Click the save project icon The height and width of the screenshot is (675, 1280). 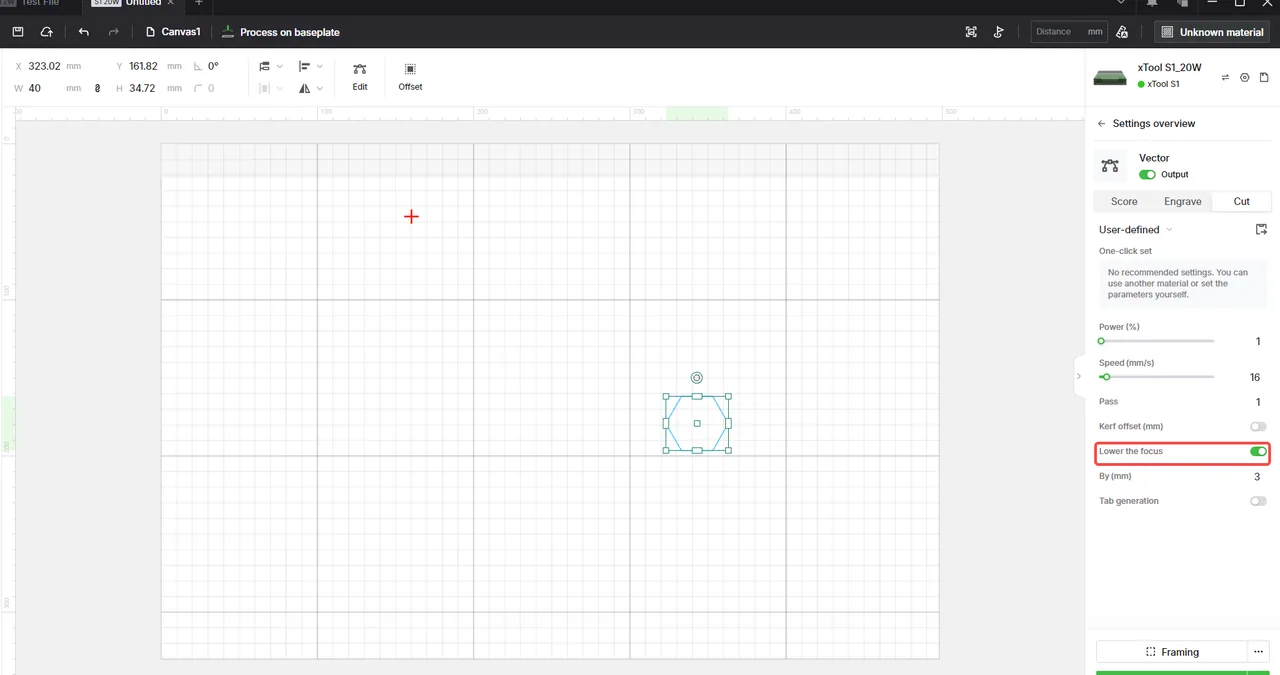click(17, 32)
